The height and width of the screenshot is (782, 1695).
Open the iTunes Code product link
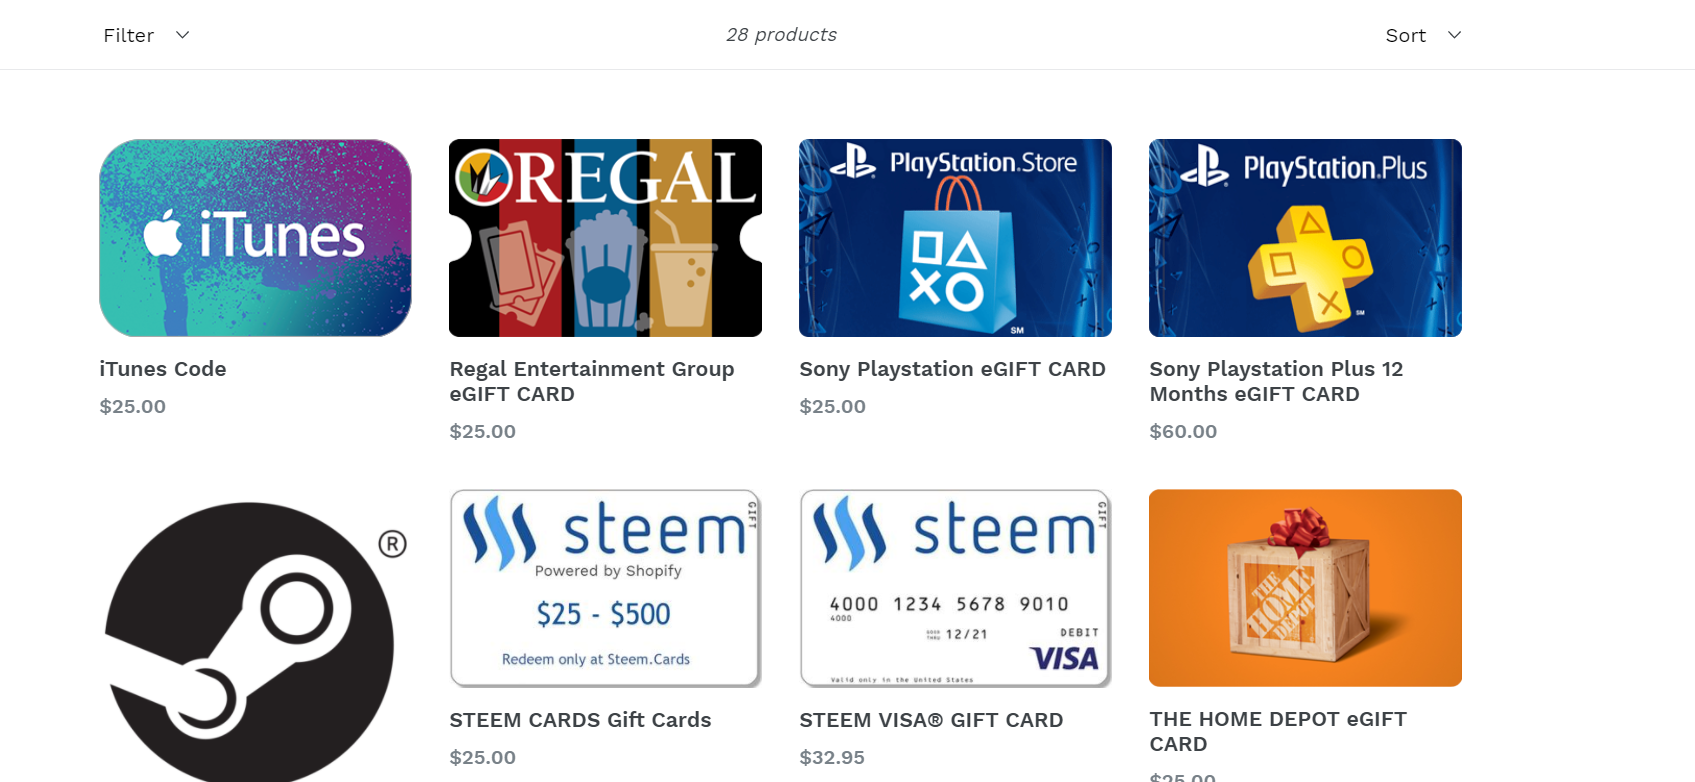point(163,369)
